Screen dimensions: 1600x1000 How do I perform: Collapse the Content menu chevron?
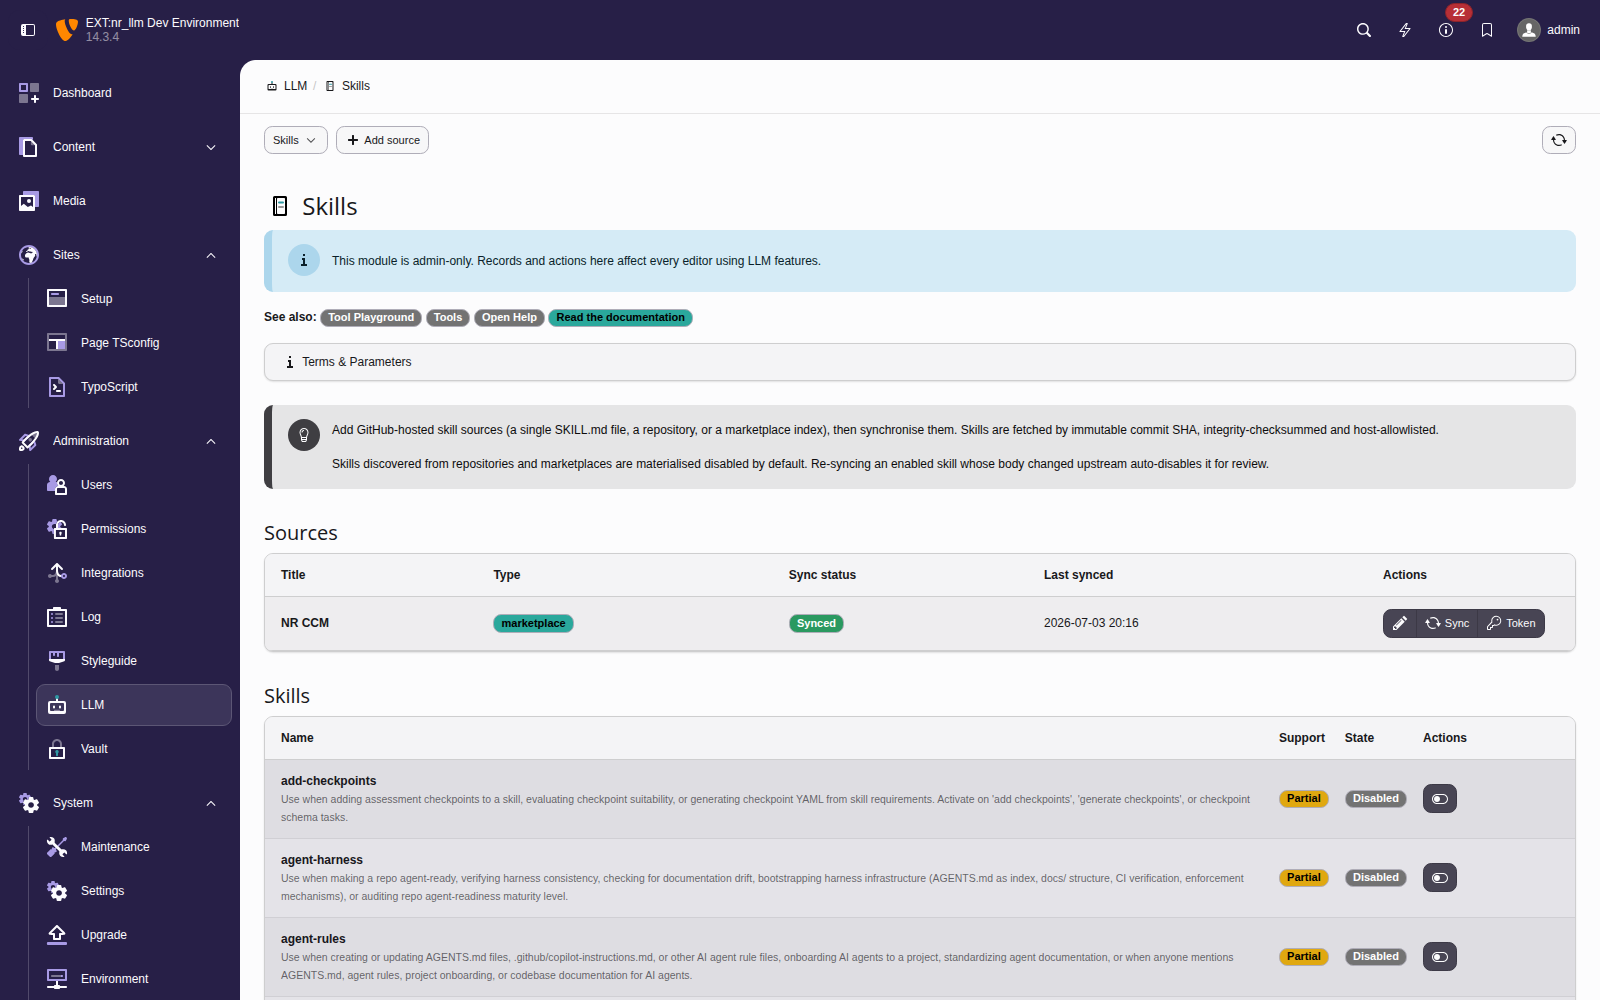[211, 147]
